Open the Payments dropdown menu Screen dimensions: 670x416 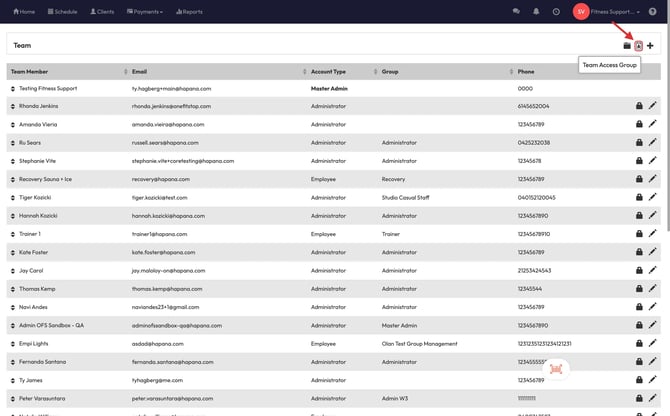click(x=146, y=12)
